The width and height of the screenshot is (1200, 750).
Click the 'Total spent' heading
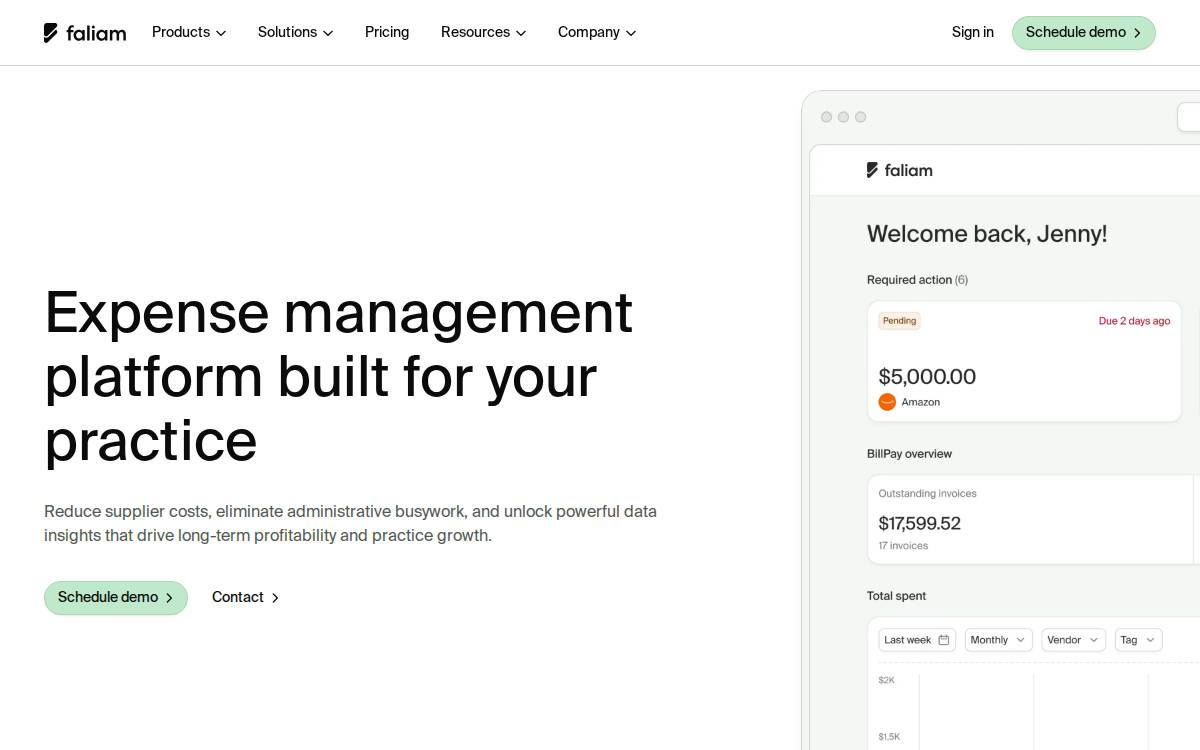896,596
